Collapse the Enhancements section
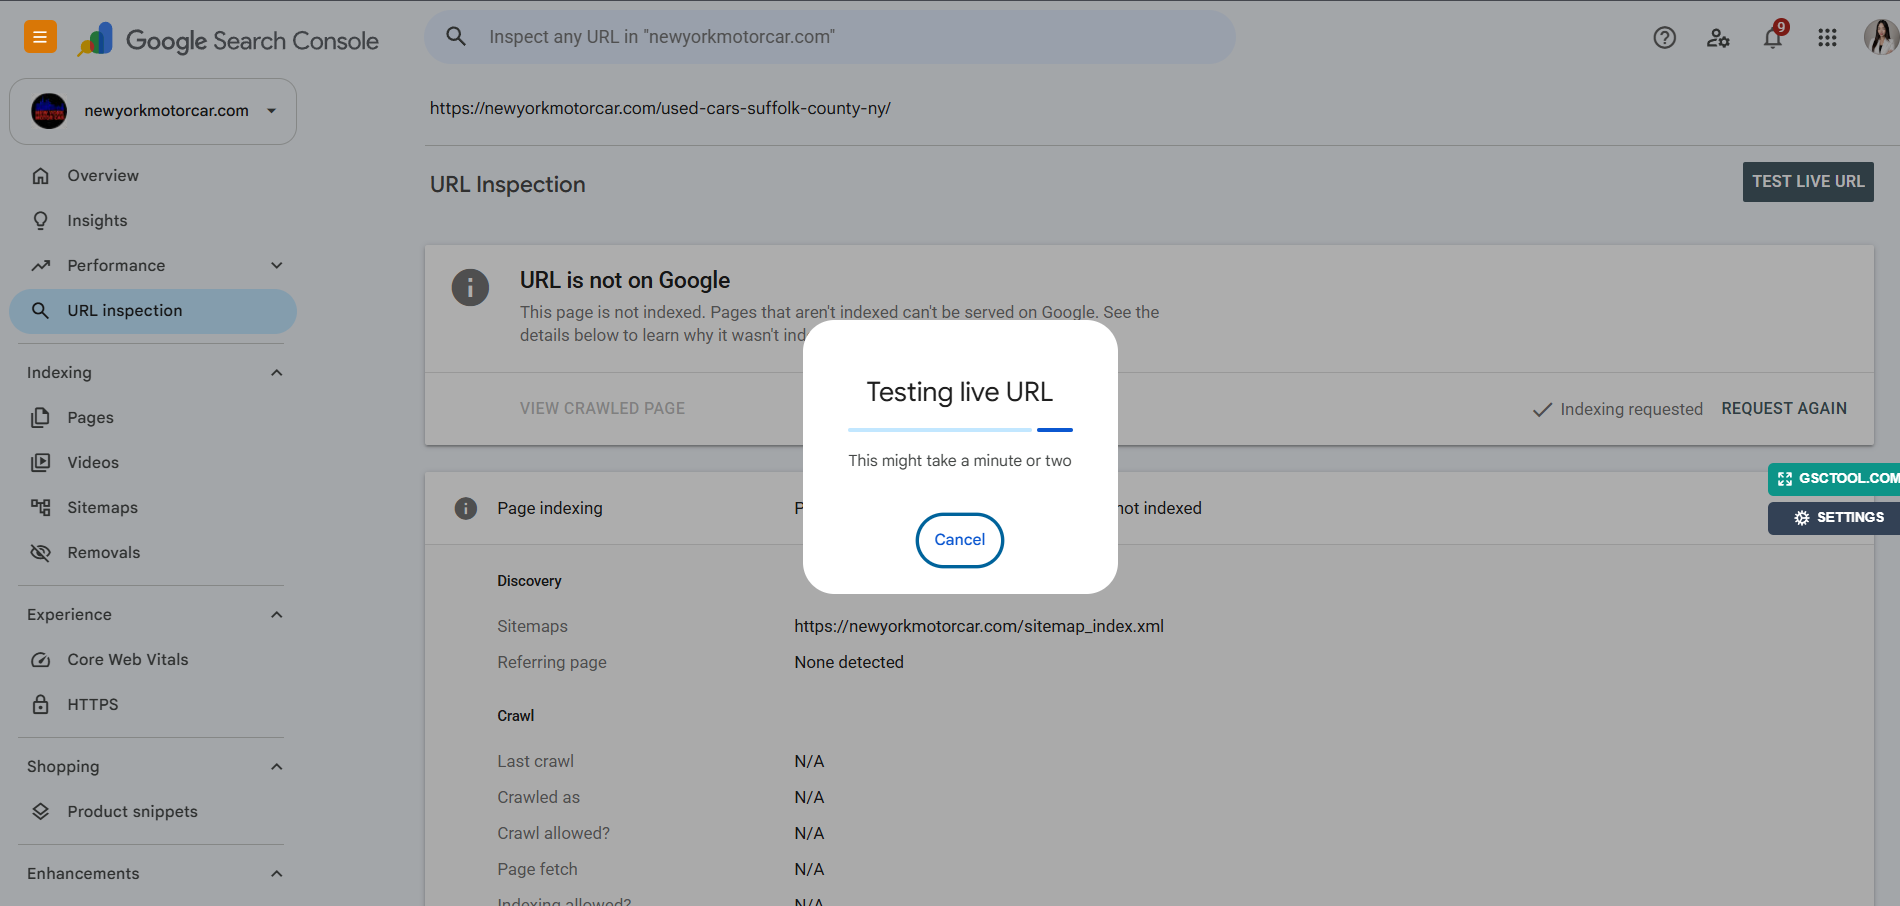The width and height of the screenshot is (1900, 906). [277, 874]
